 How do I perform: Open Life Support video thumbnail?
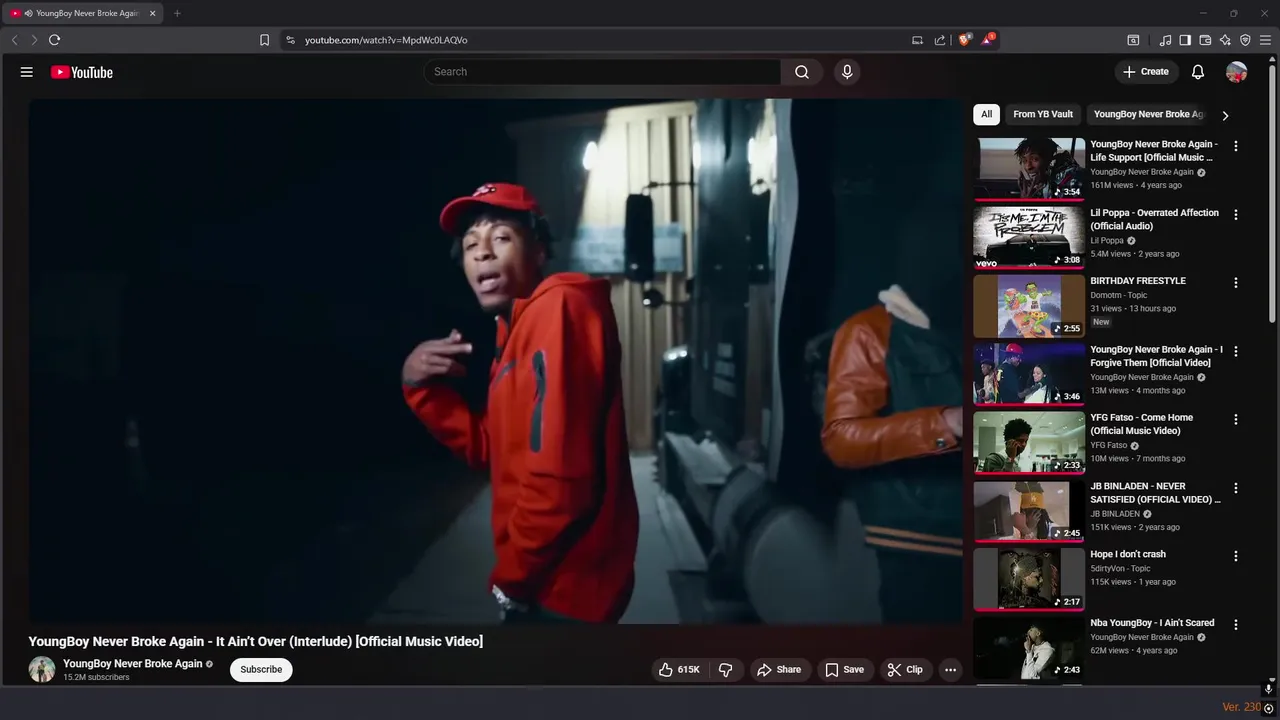tap(1029, 169)
